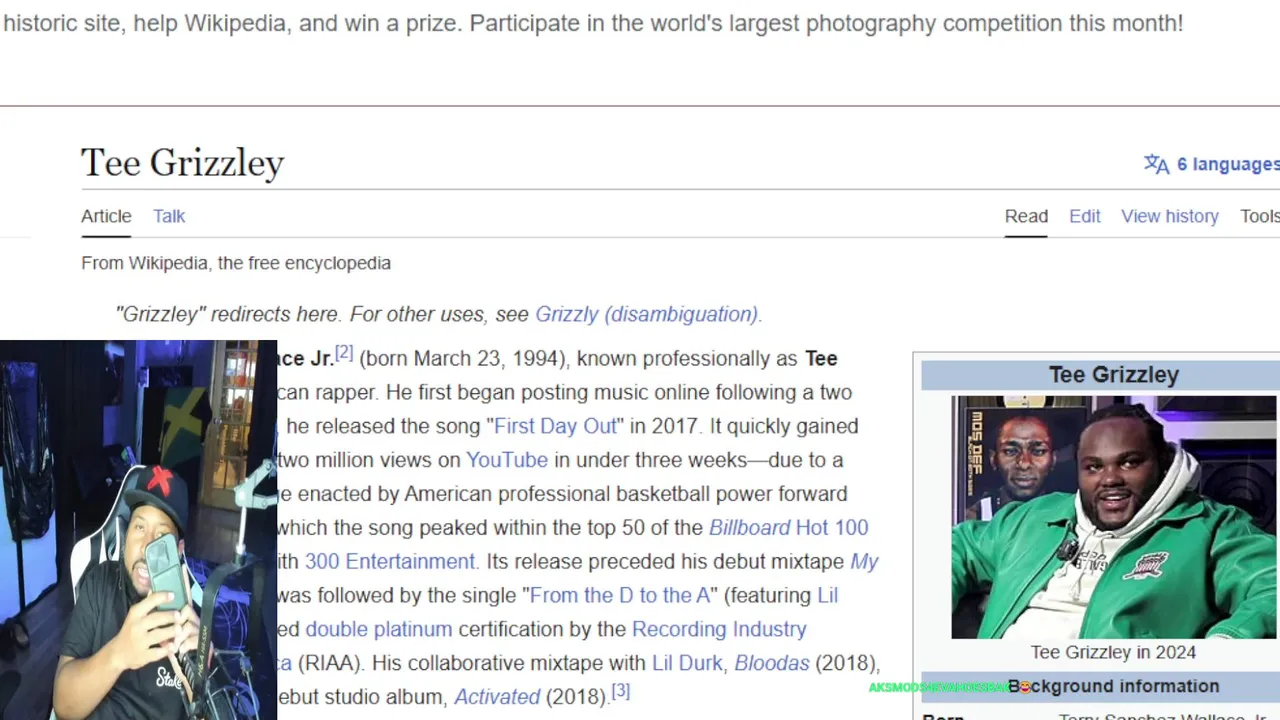Viewport: 1280px width, 720px height.
Task: Follow the double platinum link
Action: pyautogui.click(x=379, y=629)
